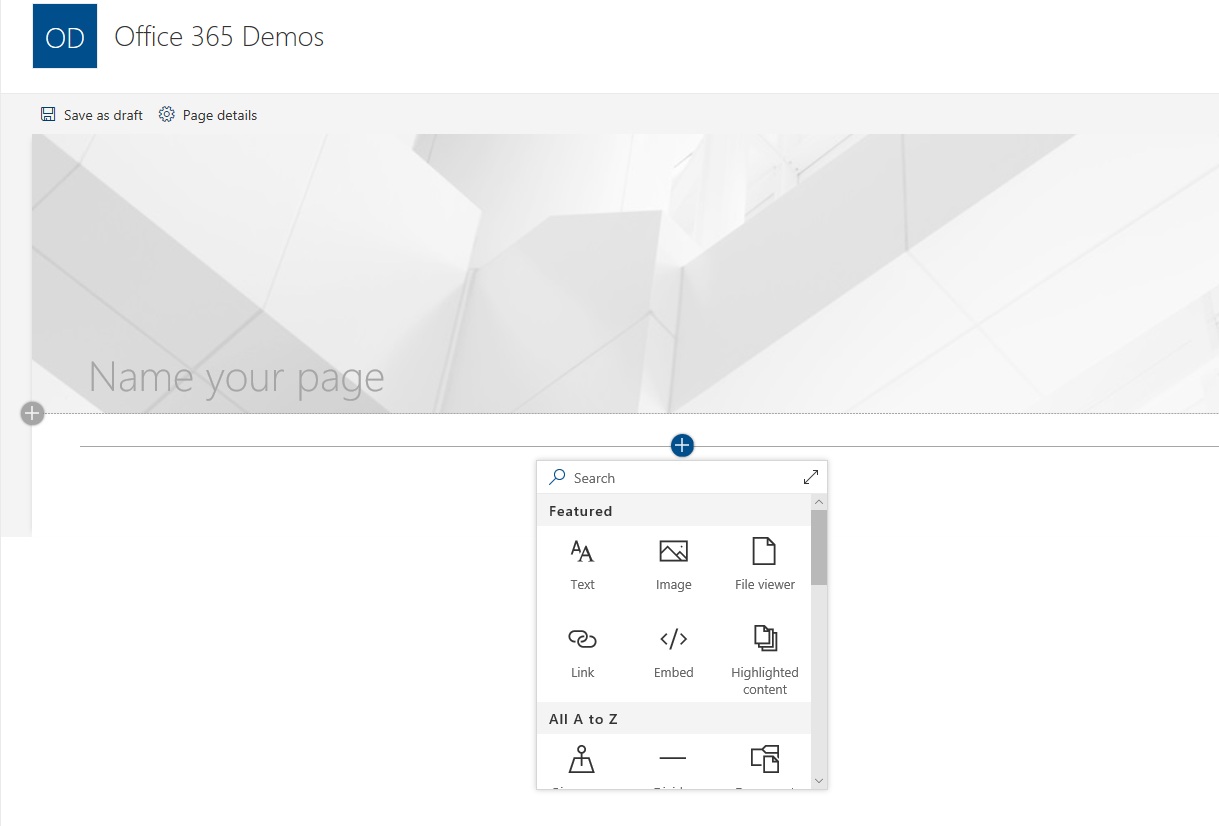Click the magnifier search icon in web part picker
This screenshot has width=1219, height=826.
[558, 478]
